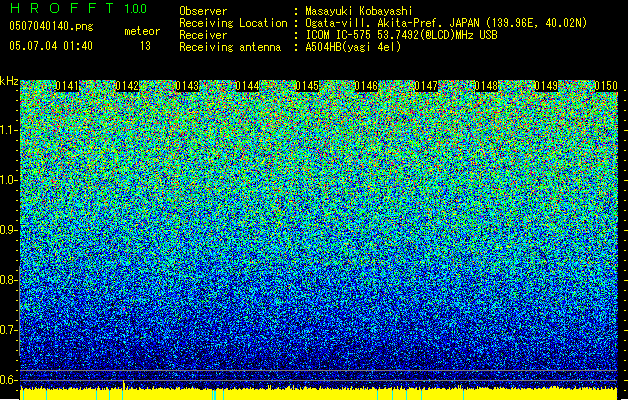Click the 1.1 kHz axis label
The image size is (629, 400).
pyautogui.click(x=7, y=130)
